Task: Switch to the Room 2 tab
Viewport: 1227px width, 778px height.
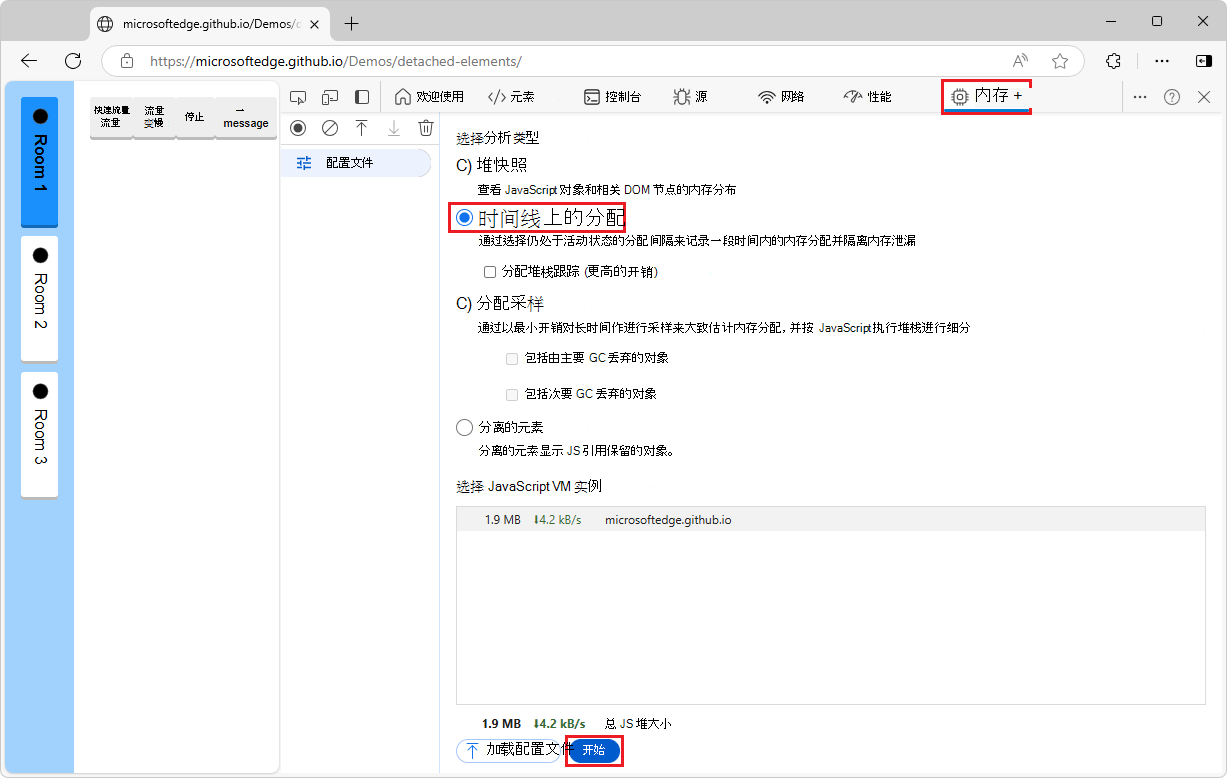Action: 39,295
